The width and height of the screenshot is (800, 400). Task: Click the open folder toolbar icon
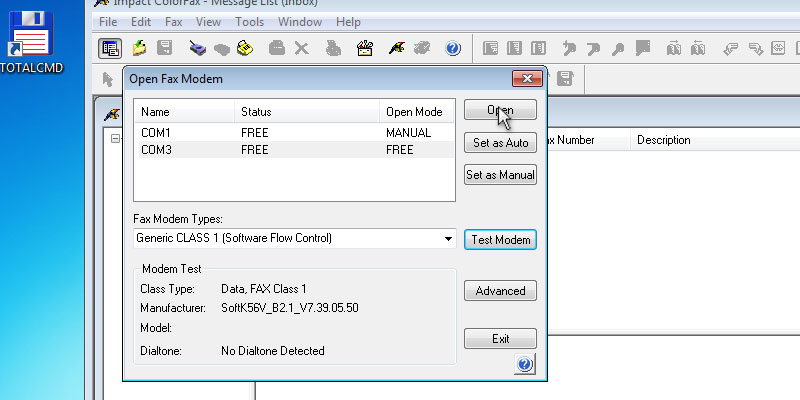(x=140, y=47)
